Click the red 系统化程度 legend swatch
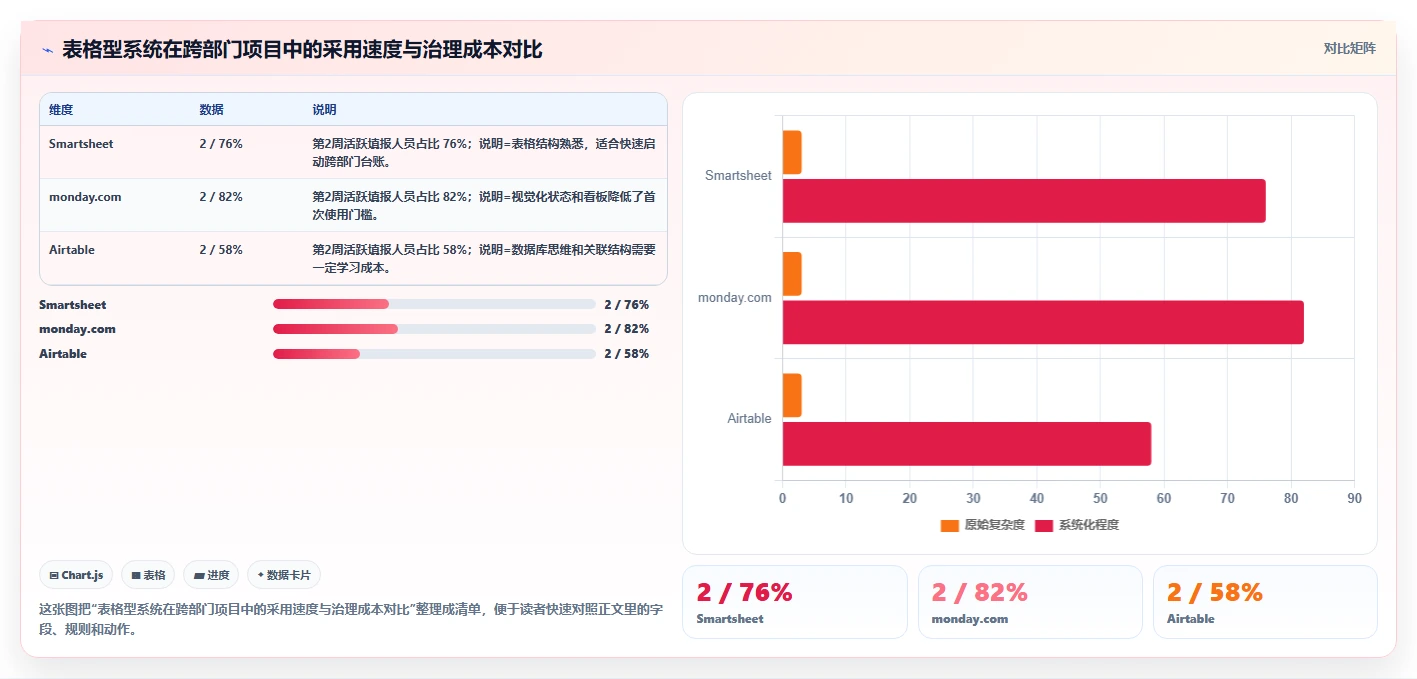Screen dimensions: 1417x679 [1044, 525]
